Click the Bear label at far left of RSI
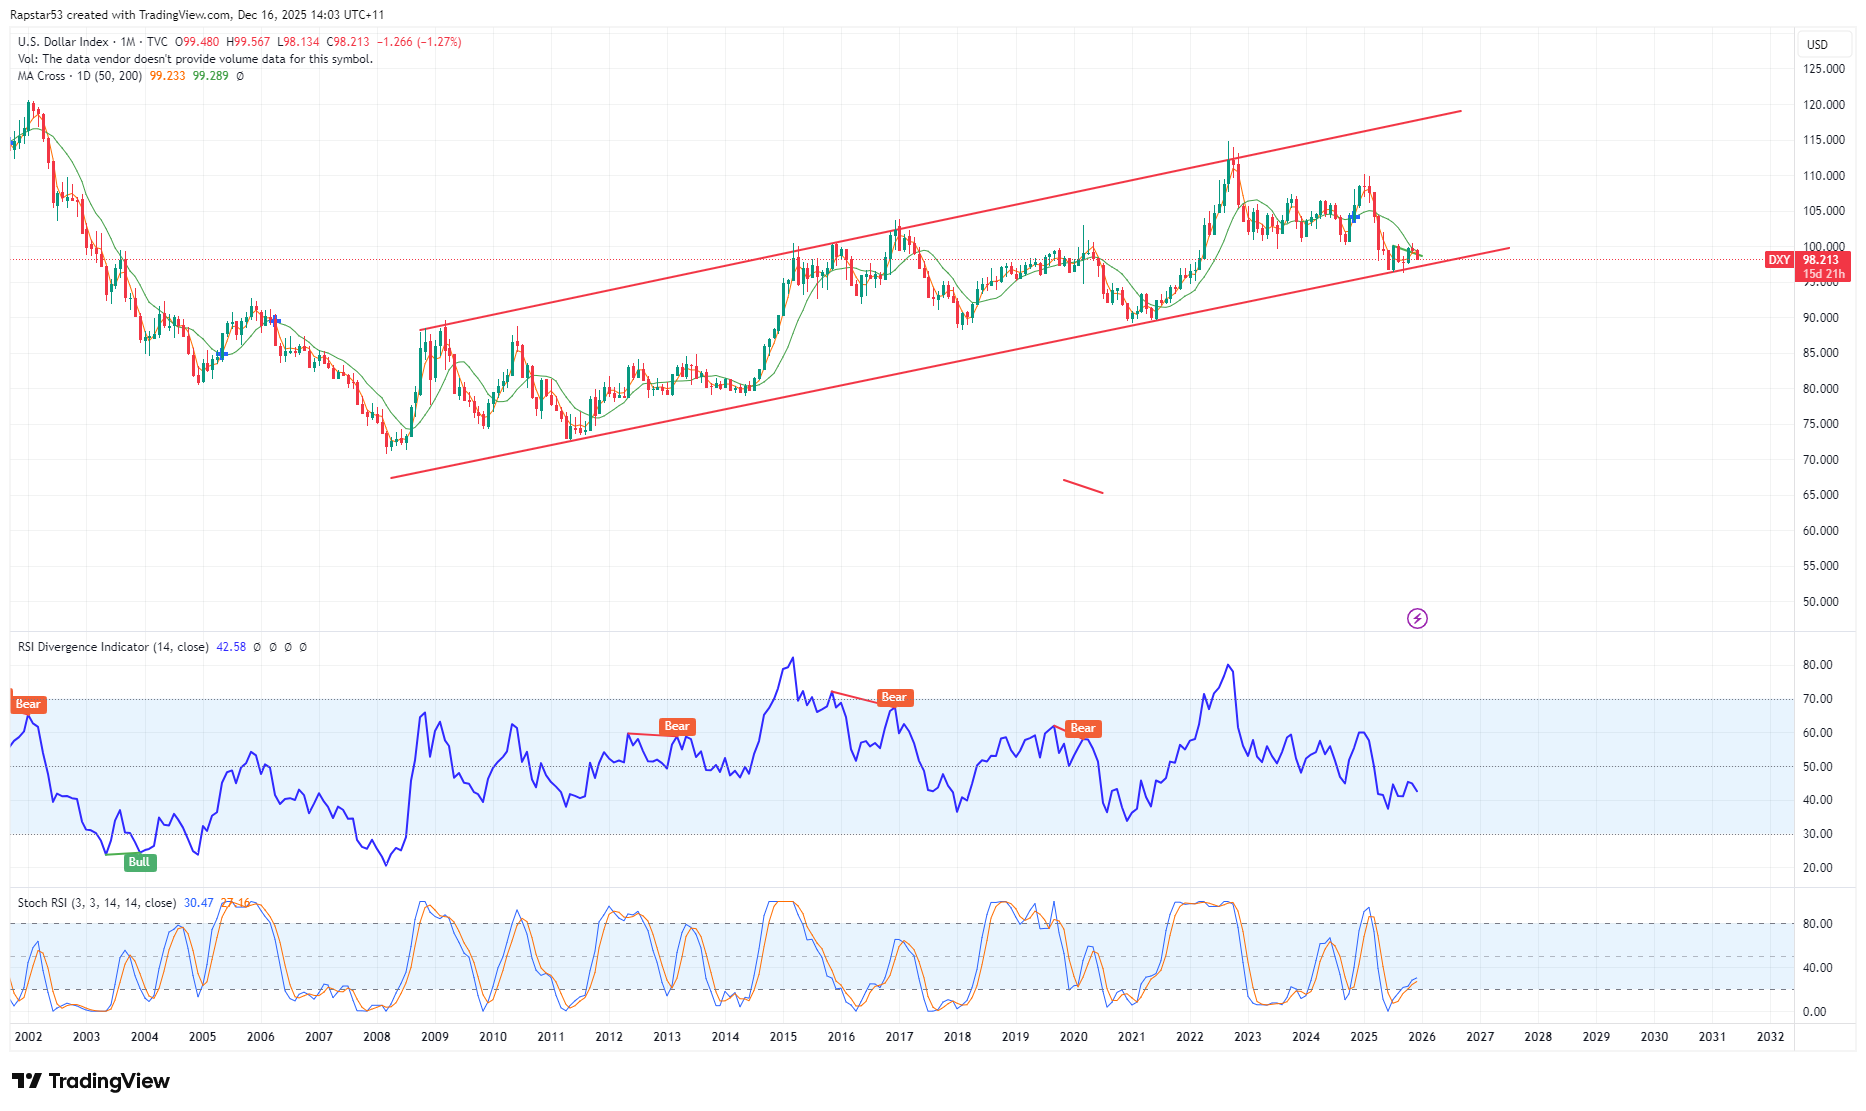The image size is (1866, 1111). point(28,704)
